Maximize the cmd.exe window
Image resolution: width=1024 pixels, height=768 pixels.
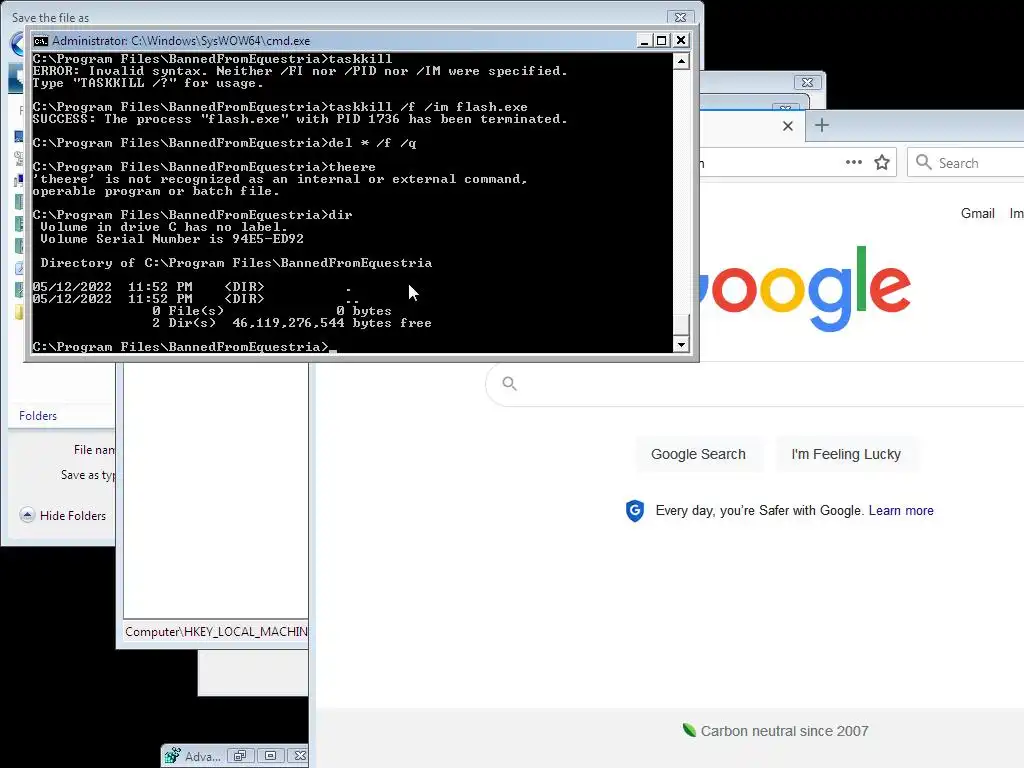[662, 40]
